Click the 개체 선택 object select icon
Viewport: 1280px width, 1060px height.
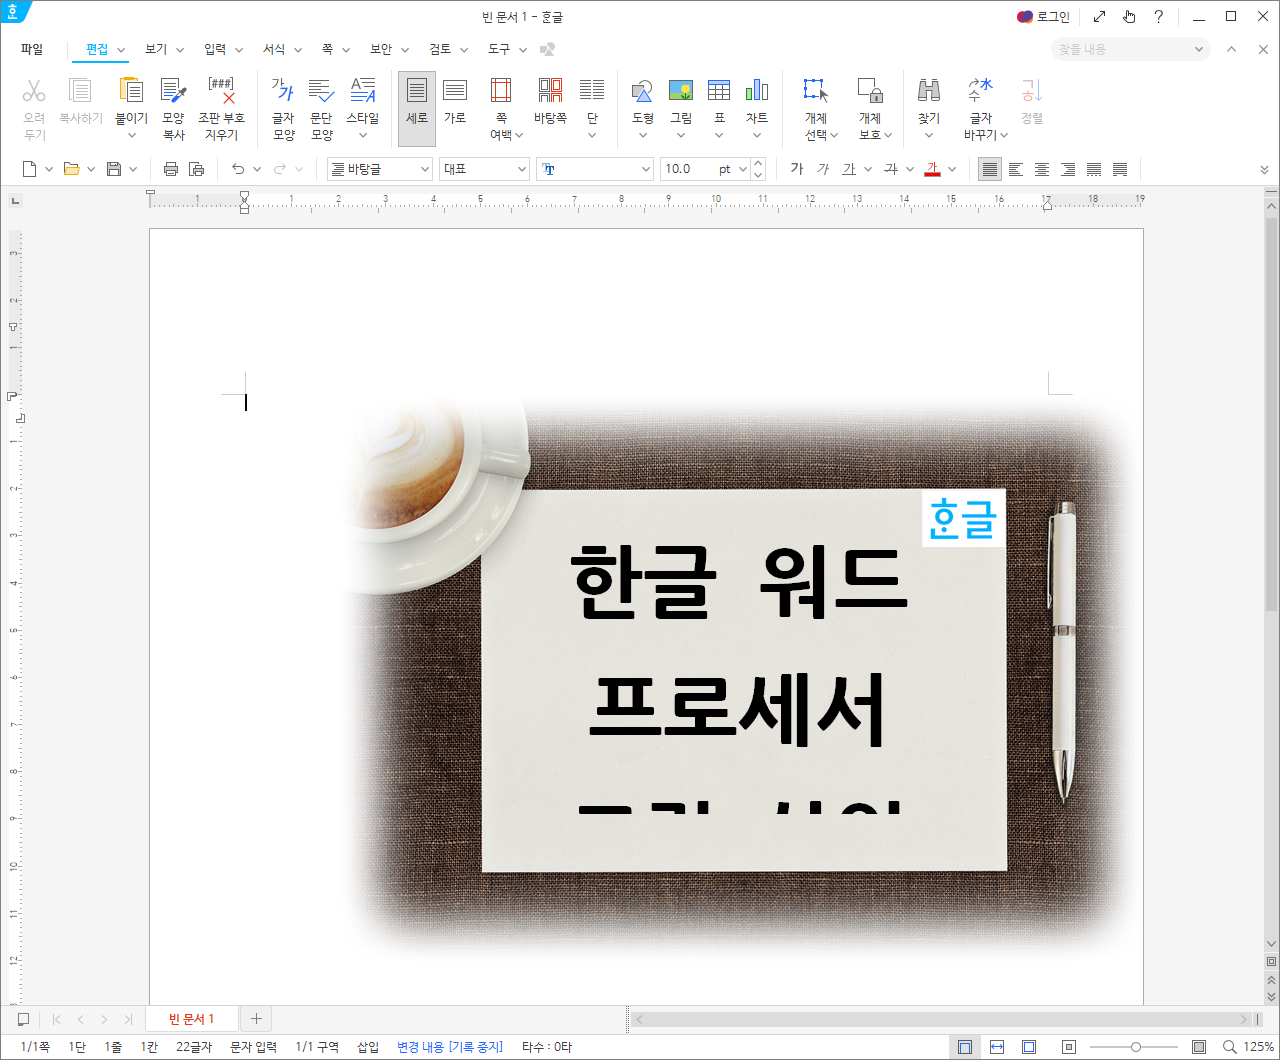point(816,91)
